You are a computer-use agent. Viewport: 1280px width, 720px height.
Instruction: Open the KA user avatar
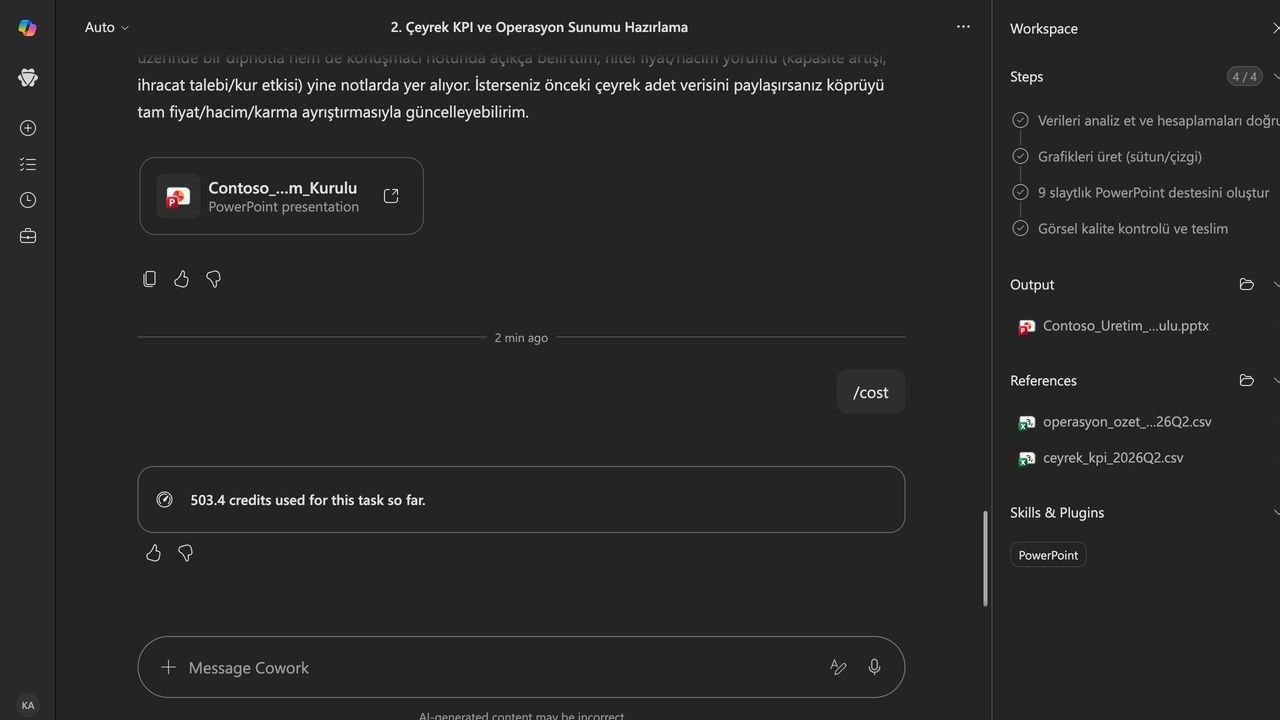coord(28,705)
